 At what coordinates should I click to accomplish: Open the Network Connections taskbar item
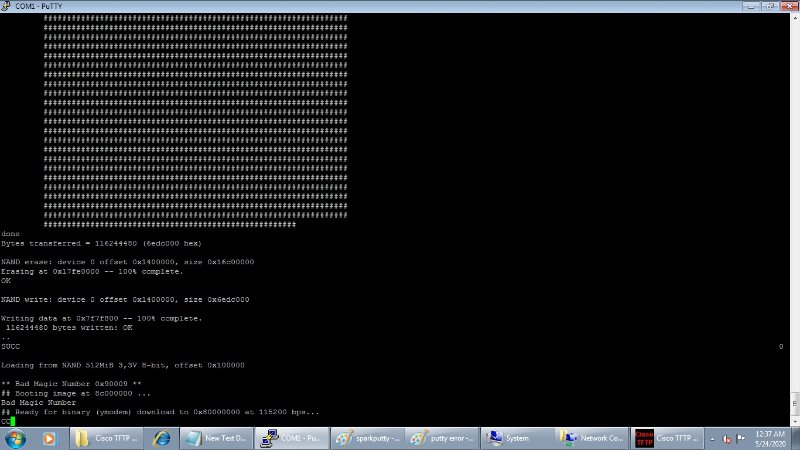pyautogui.click(x=592, y=439)
